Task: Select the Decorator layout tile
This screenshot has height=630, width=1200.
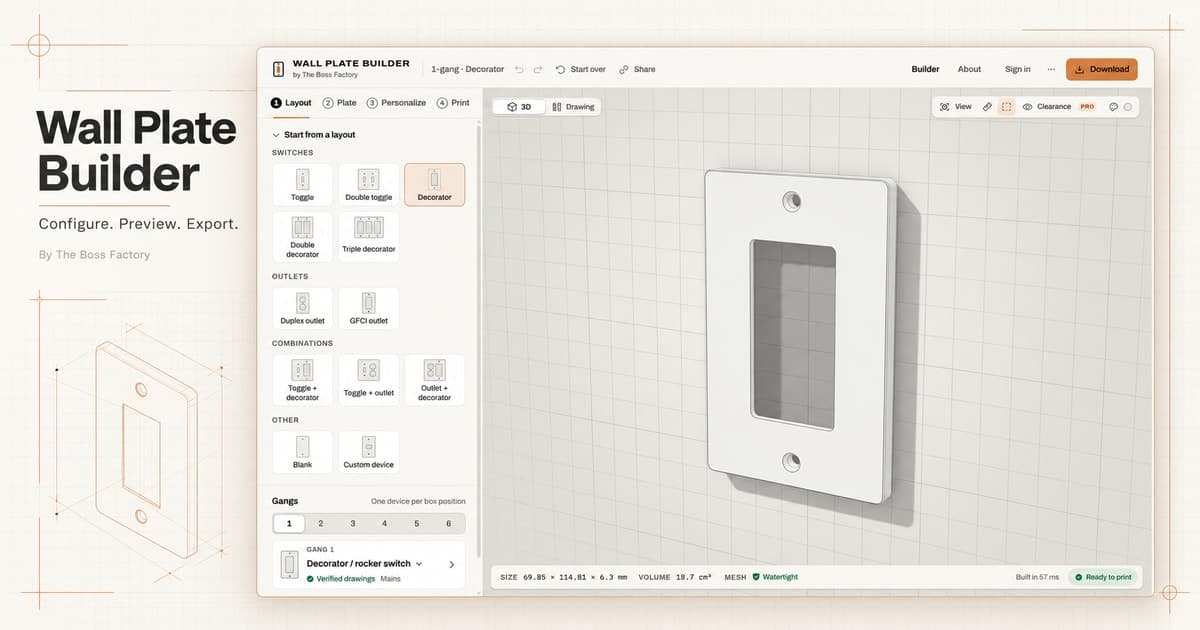Action: point(434,185)
